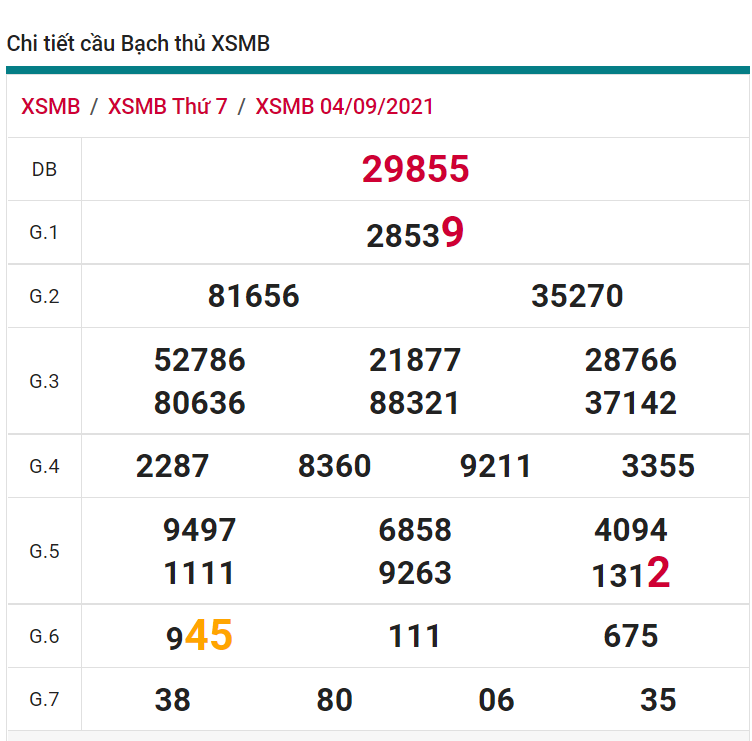
Task: Select G.5 number 1312 with red digit
Action: click(x=630, y=574)
